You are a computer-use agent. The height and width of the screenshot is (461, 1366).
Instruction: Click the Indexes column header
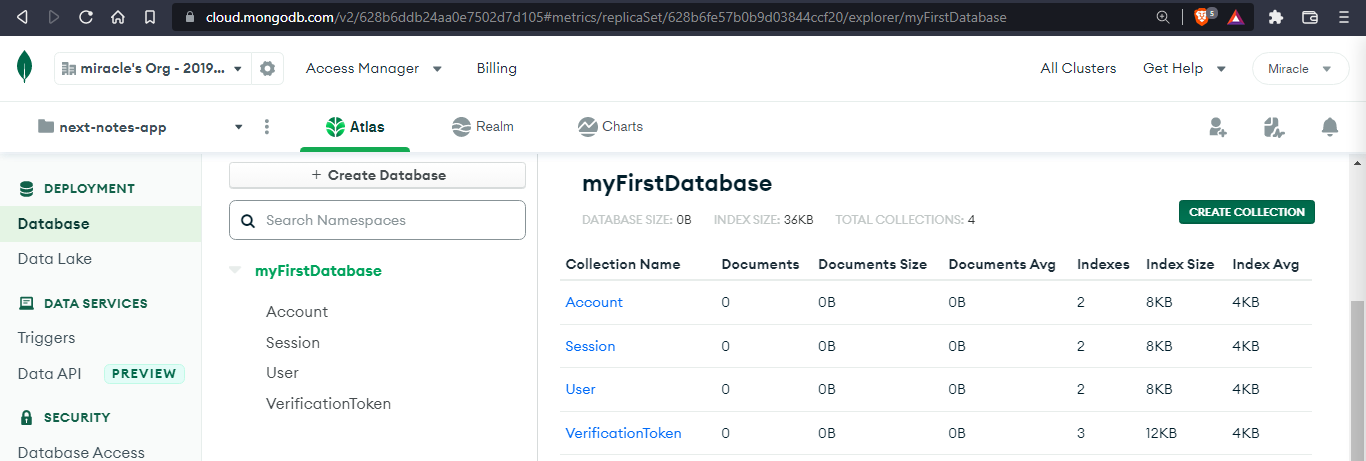point(1103,265)
